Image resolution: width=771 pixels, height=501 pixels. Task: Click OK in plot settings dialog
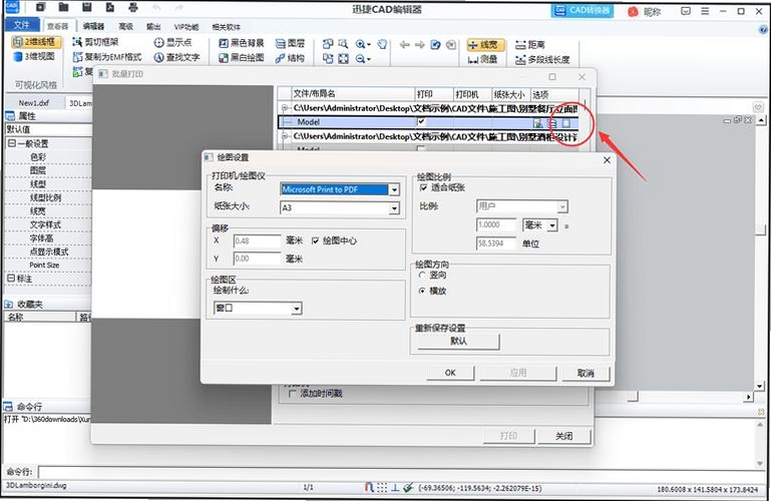(x=450, y=373)
